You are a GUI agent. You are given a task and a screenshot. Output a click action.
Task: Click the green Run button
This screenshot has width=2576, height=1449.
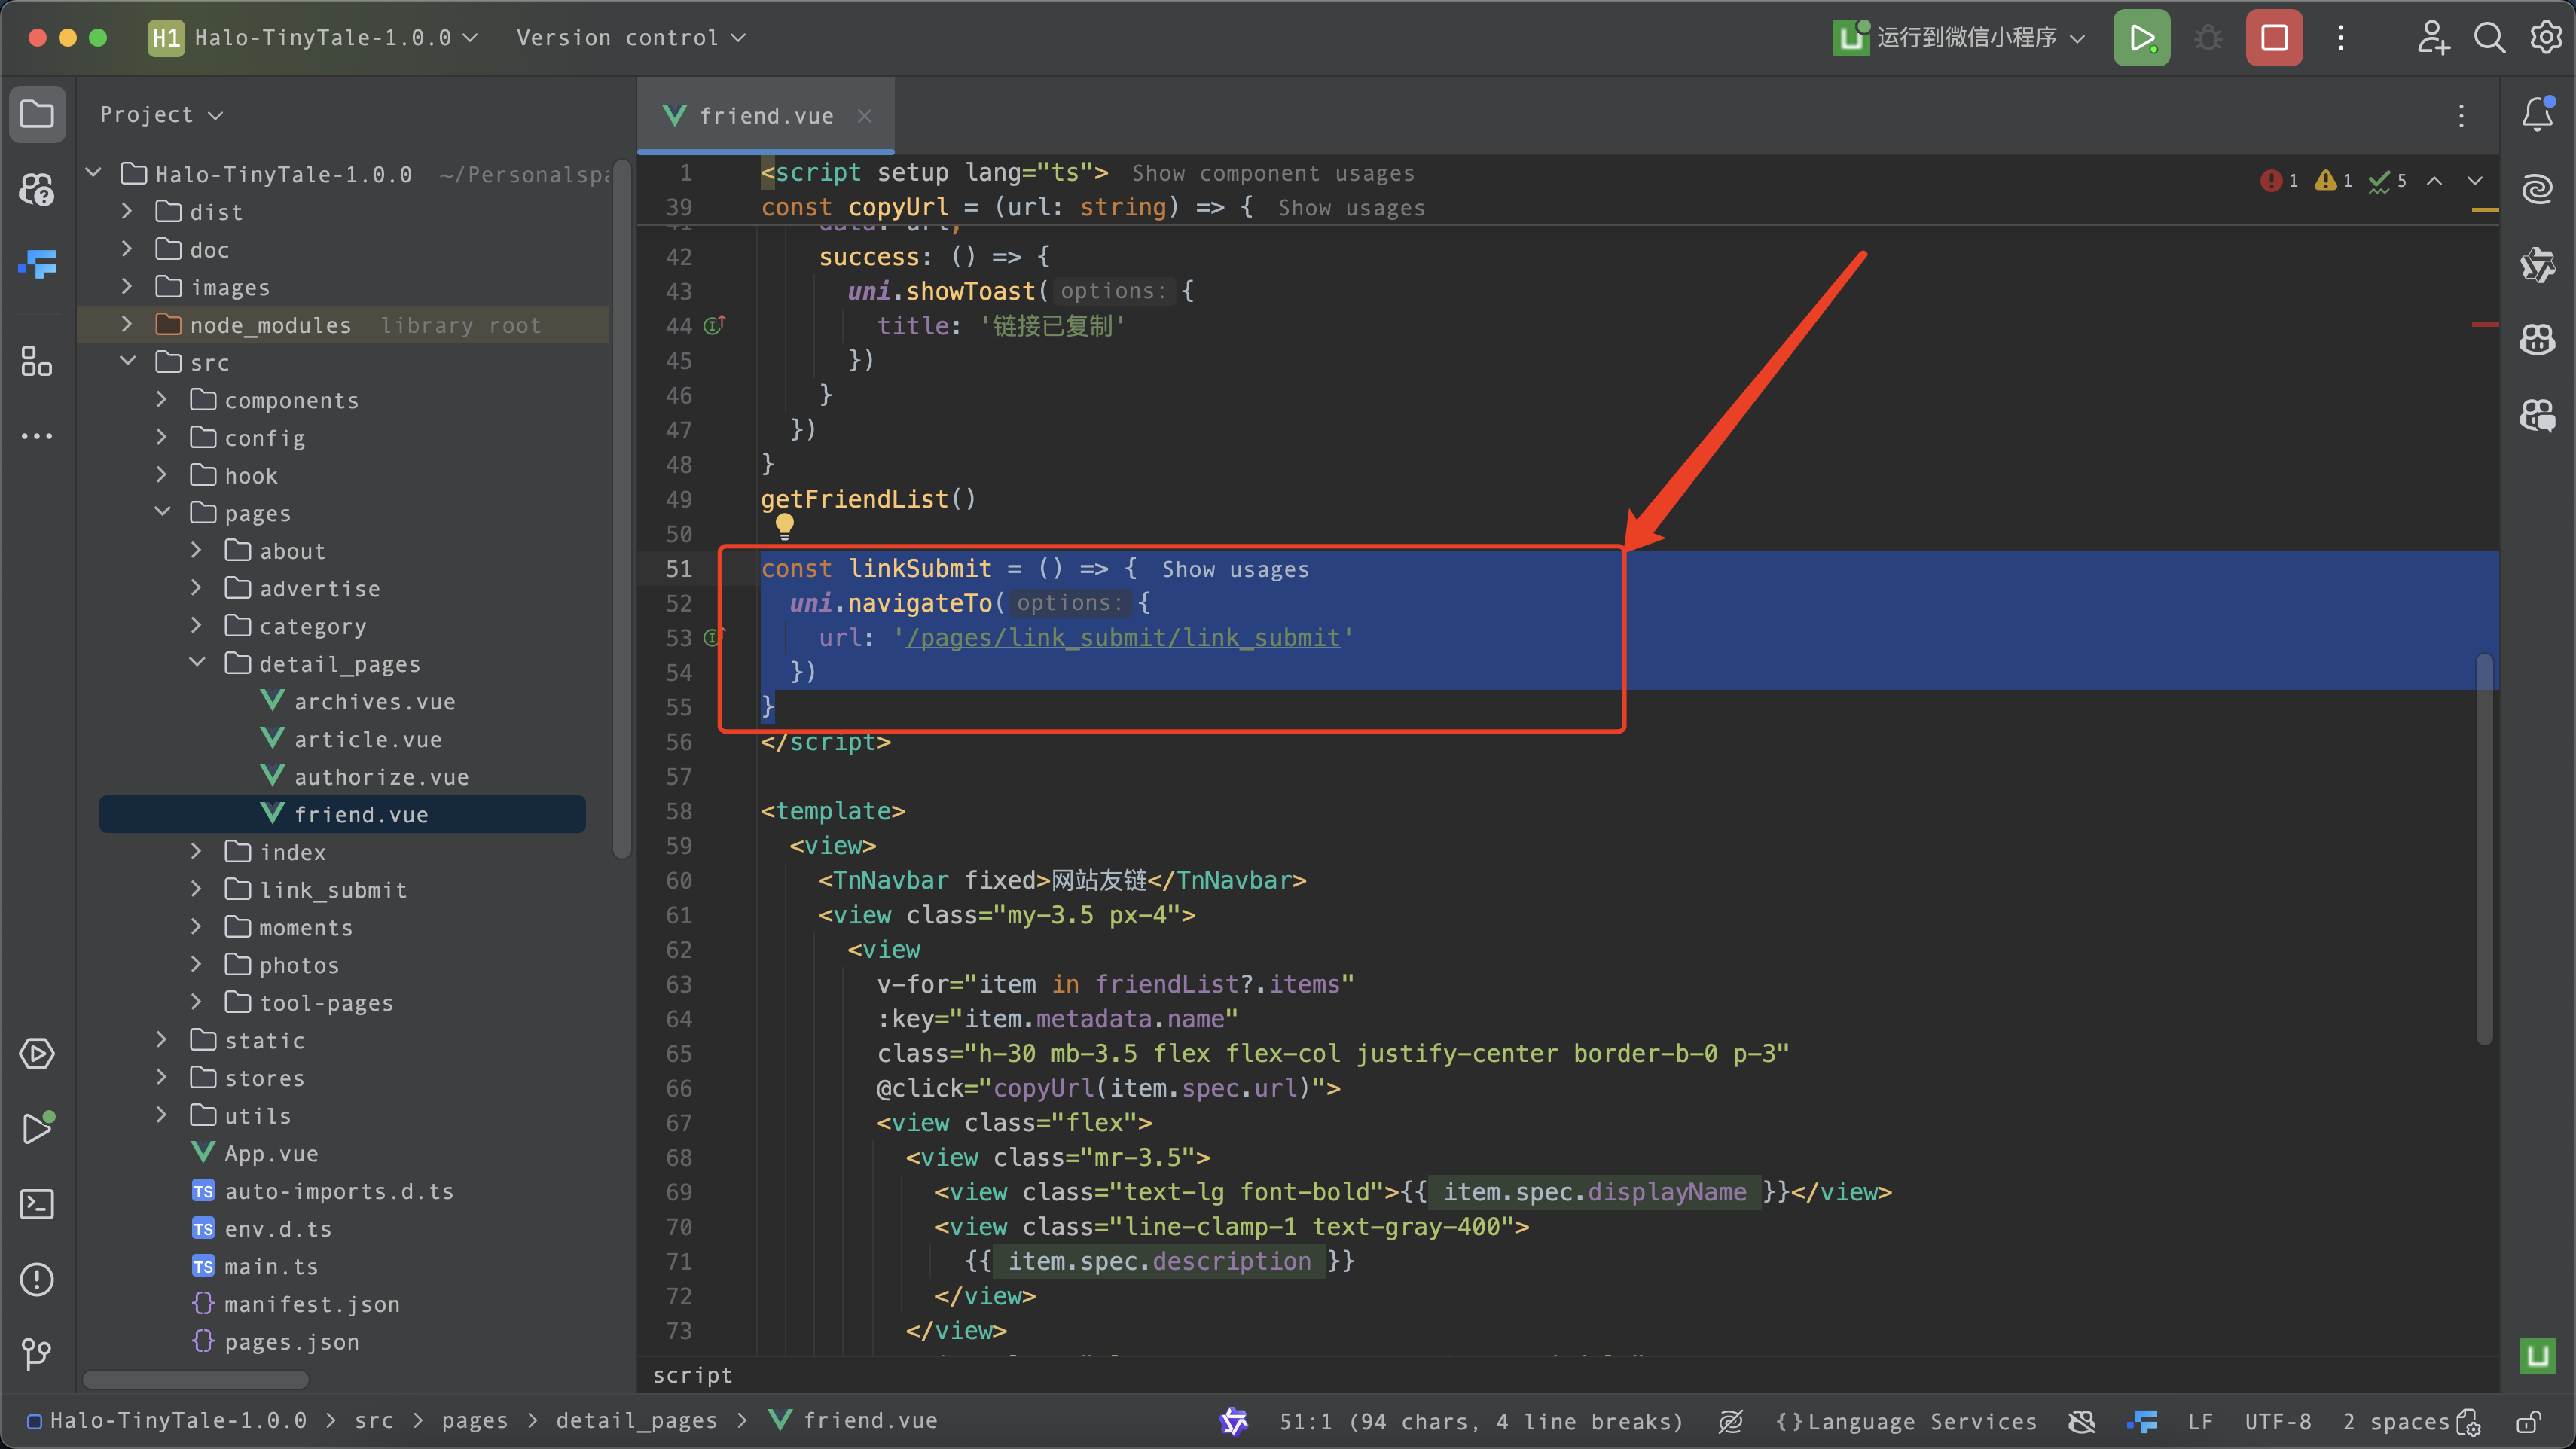[x=2141, y=38]
